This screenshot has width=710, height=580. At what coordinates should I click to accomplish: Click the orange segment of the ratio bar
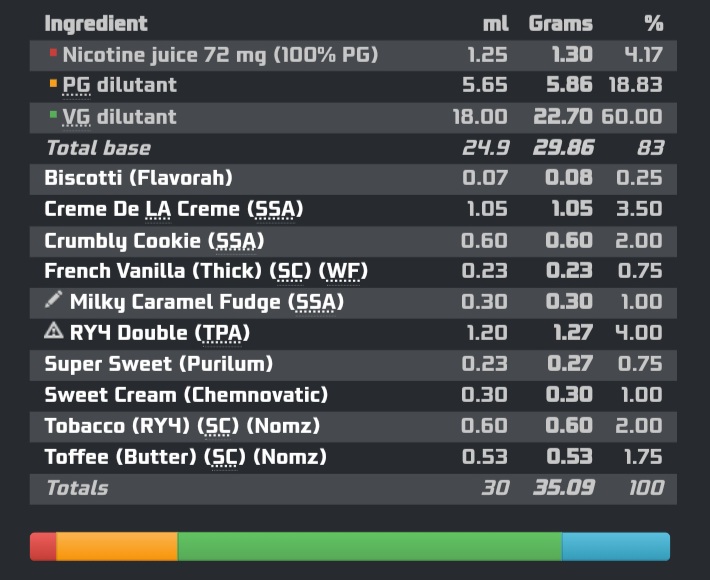[x=117, y=546]
